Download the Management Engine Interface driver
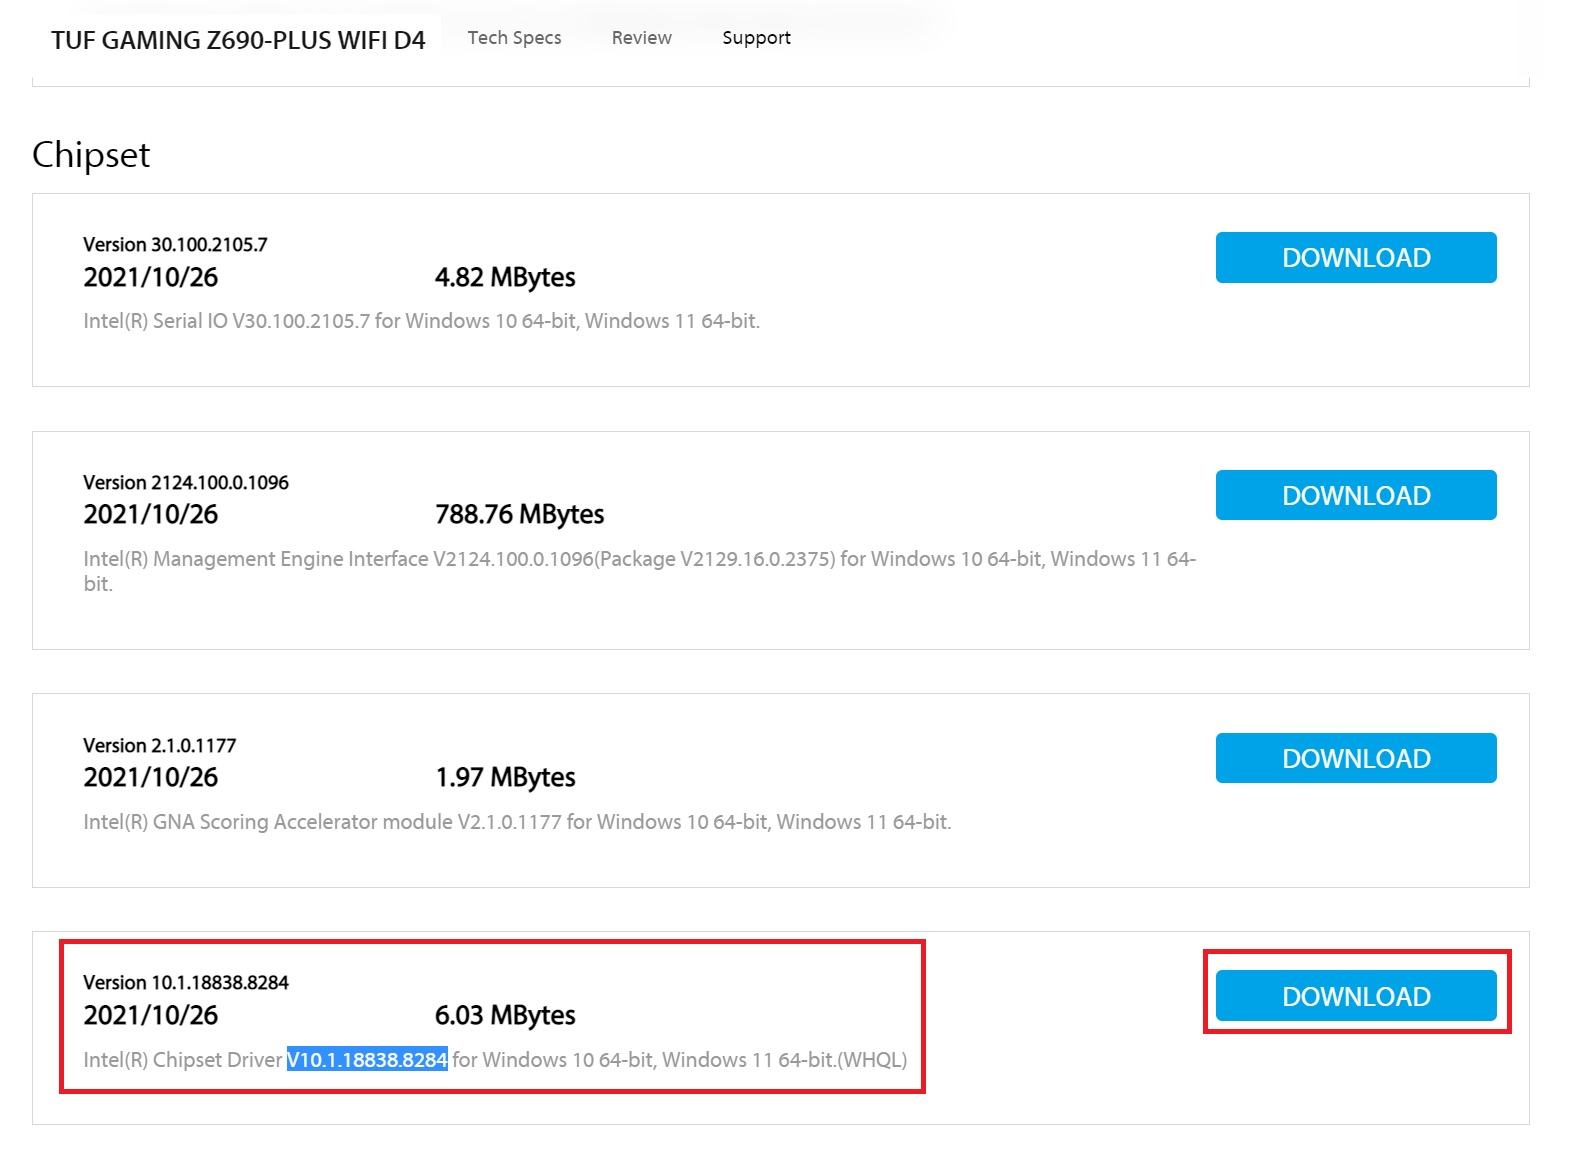Image resolution: width=1583 pixels, height=1153 pixels. point(1355,495)
